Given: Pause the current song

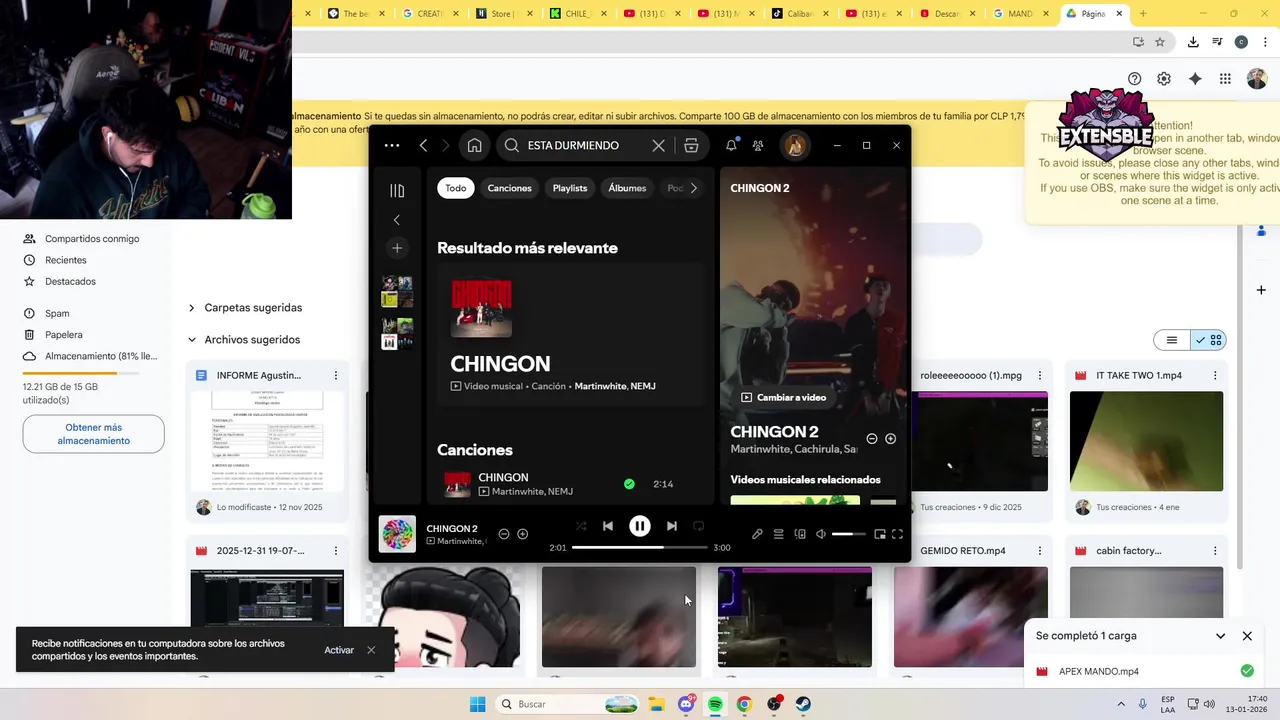Looking at the screenshot, I should click(640, 526).
